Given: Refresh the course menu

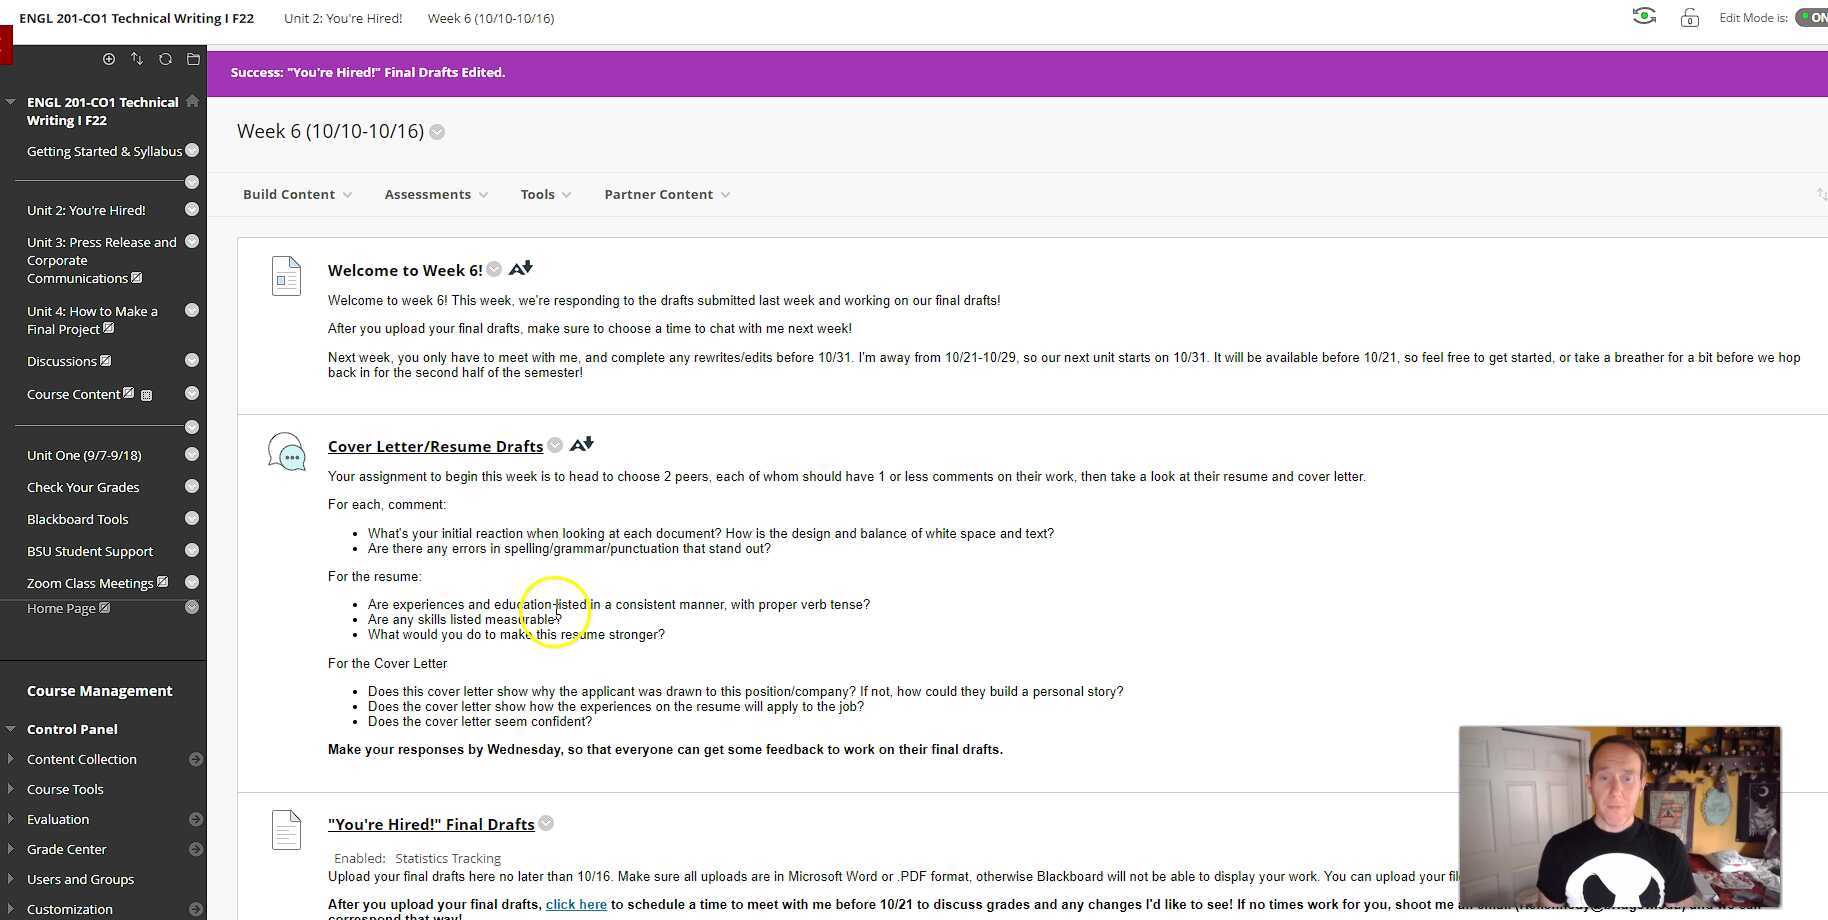Looking at the screenshot, I should [x=165, y=59].
